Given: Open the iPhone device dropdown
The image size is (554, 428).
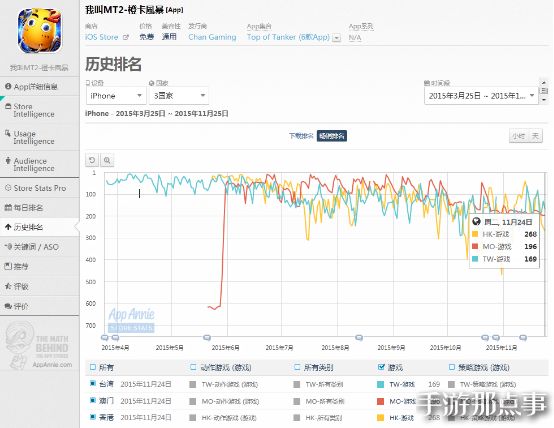Looking at the screenshot, I should click(116, 96).
